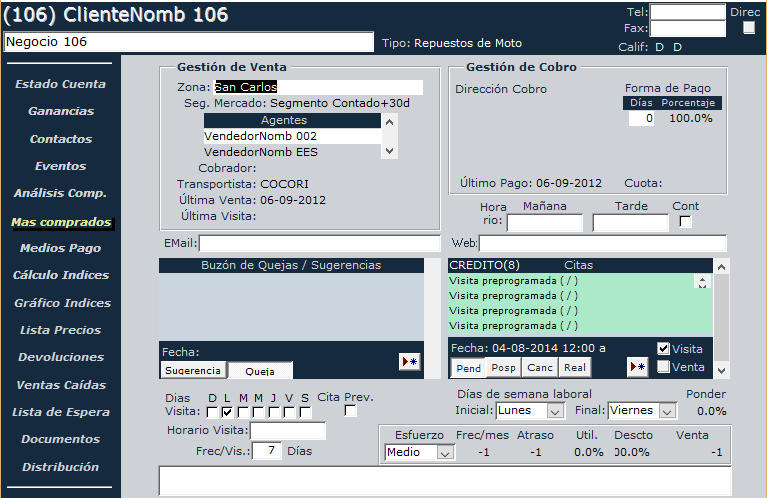The height and width of the screenshot is (498, 767).
Task: Open Estado Cuenta in the sidebar
Action: tap(60, 84)
